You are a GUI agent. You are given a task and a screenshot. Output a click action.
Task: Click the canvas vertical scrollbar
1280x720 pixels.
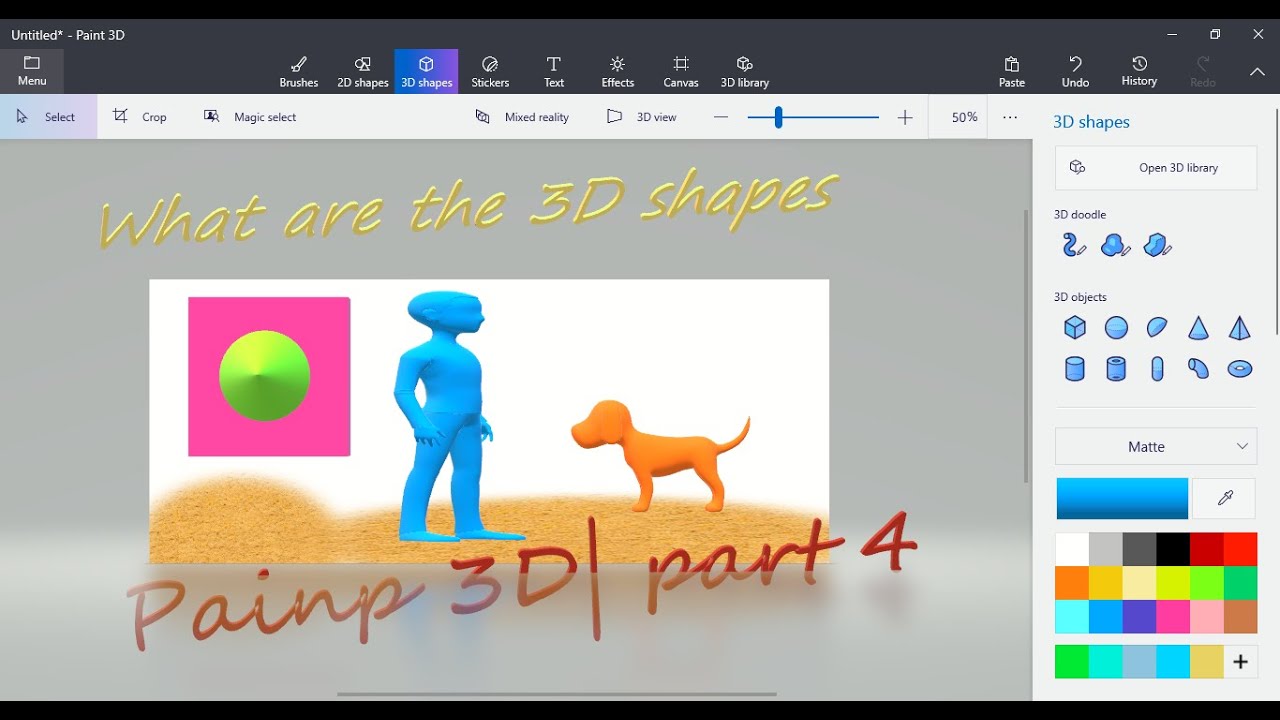(1025, 345)
